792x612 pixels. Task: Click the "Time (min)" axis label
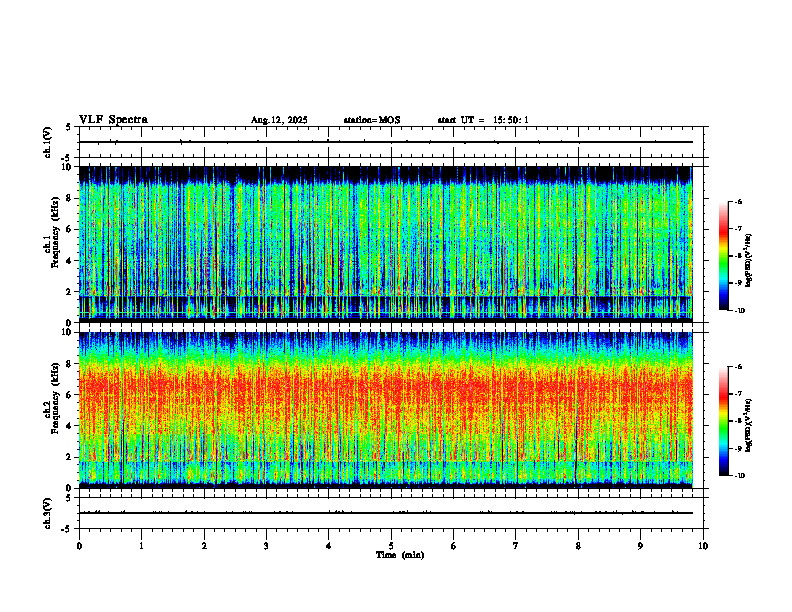click(400, 555)
